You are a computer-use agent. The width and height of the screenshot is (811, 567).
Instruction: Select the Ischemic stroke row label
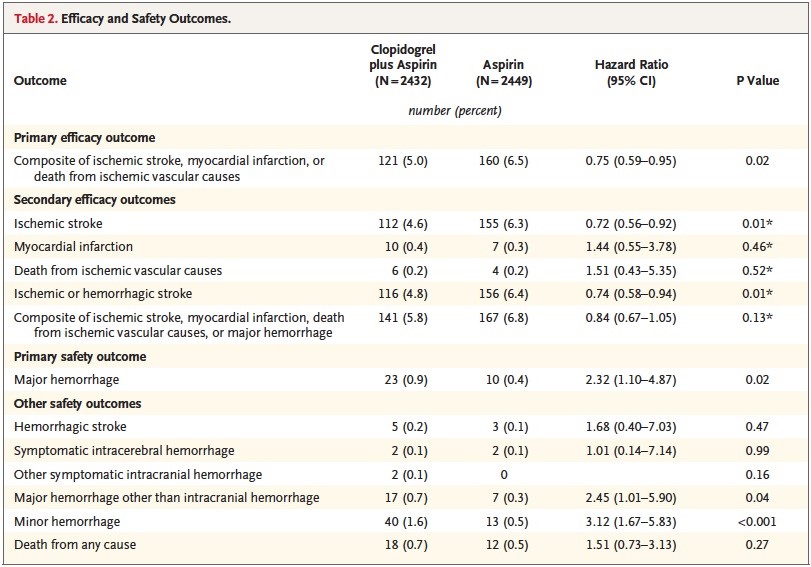58,223
